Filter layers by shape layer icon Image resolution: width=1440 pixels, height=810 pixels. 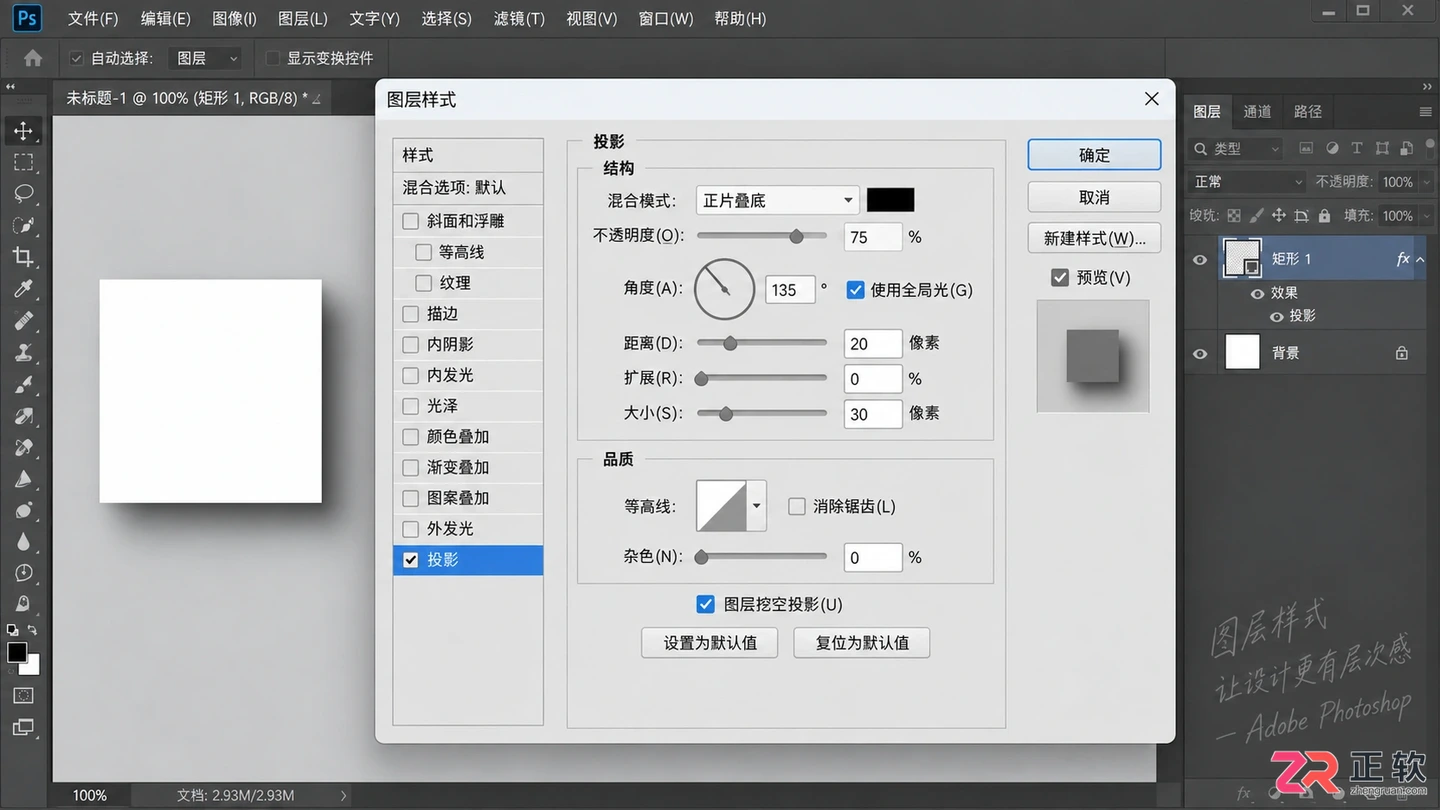(x=1382, y=149)
